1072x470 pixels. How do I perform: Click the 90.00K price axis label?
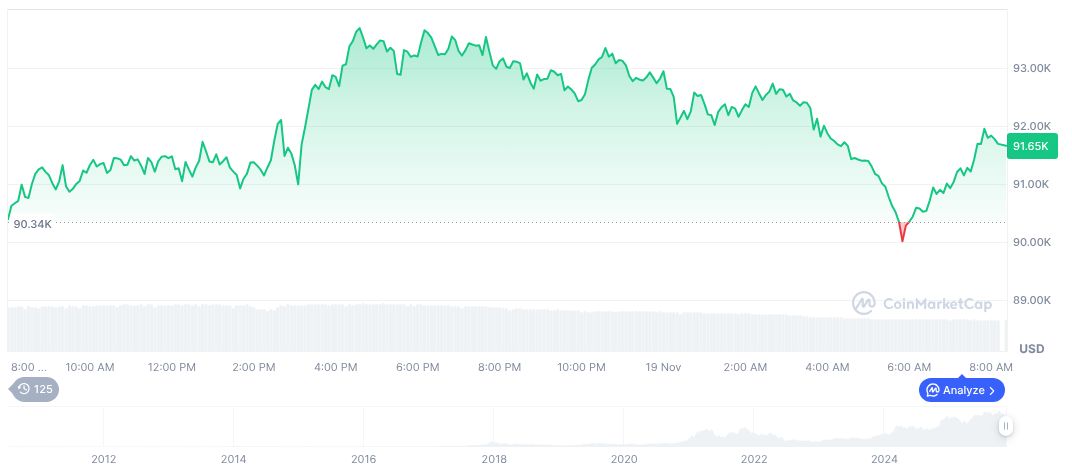[x=1032, y=242]
